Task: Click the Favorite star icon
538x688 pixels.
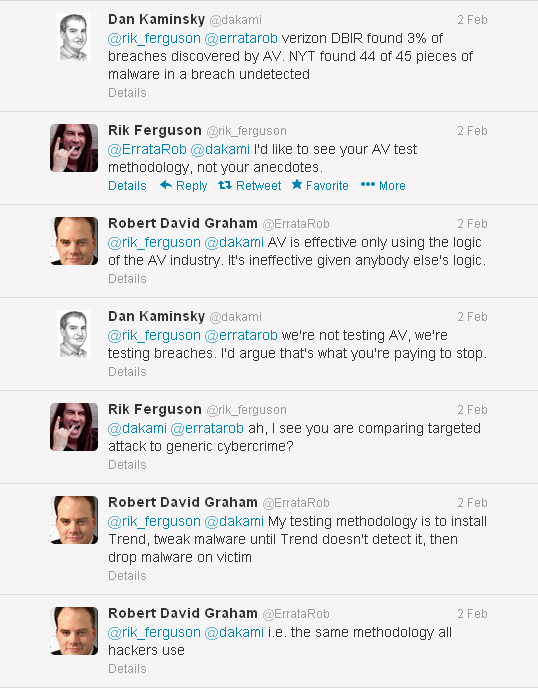Action: pyautogui.click(x=297, y=185)
